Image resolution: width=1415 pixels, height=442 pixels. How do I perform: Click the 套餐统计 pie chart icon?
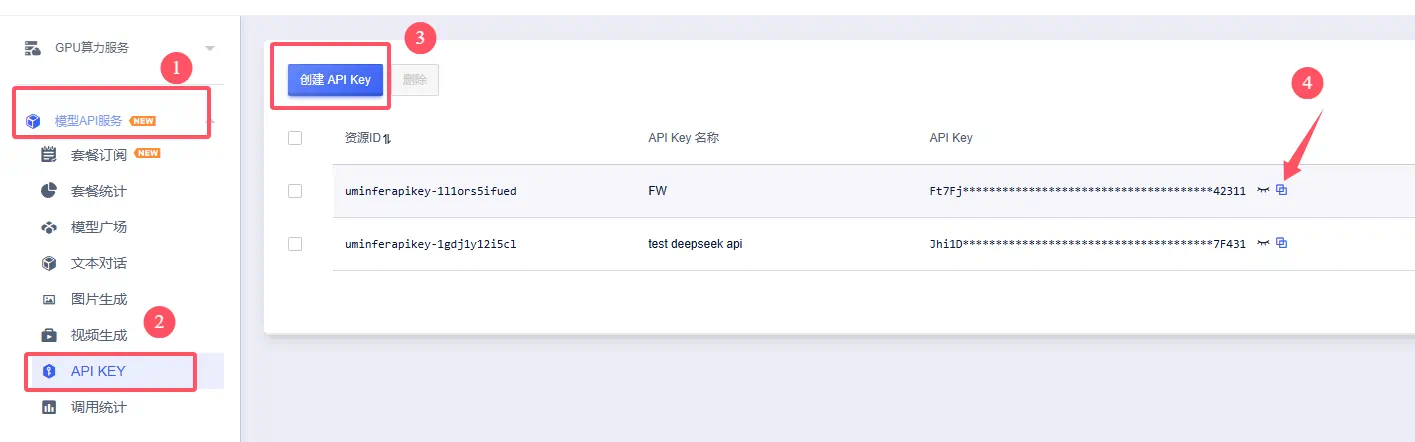coord(48,191)
